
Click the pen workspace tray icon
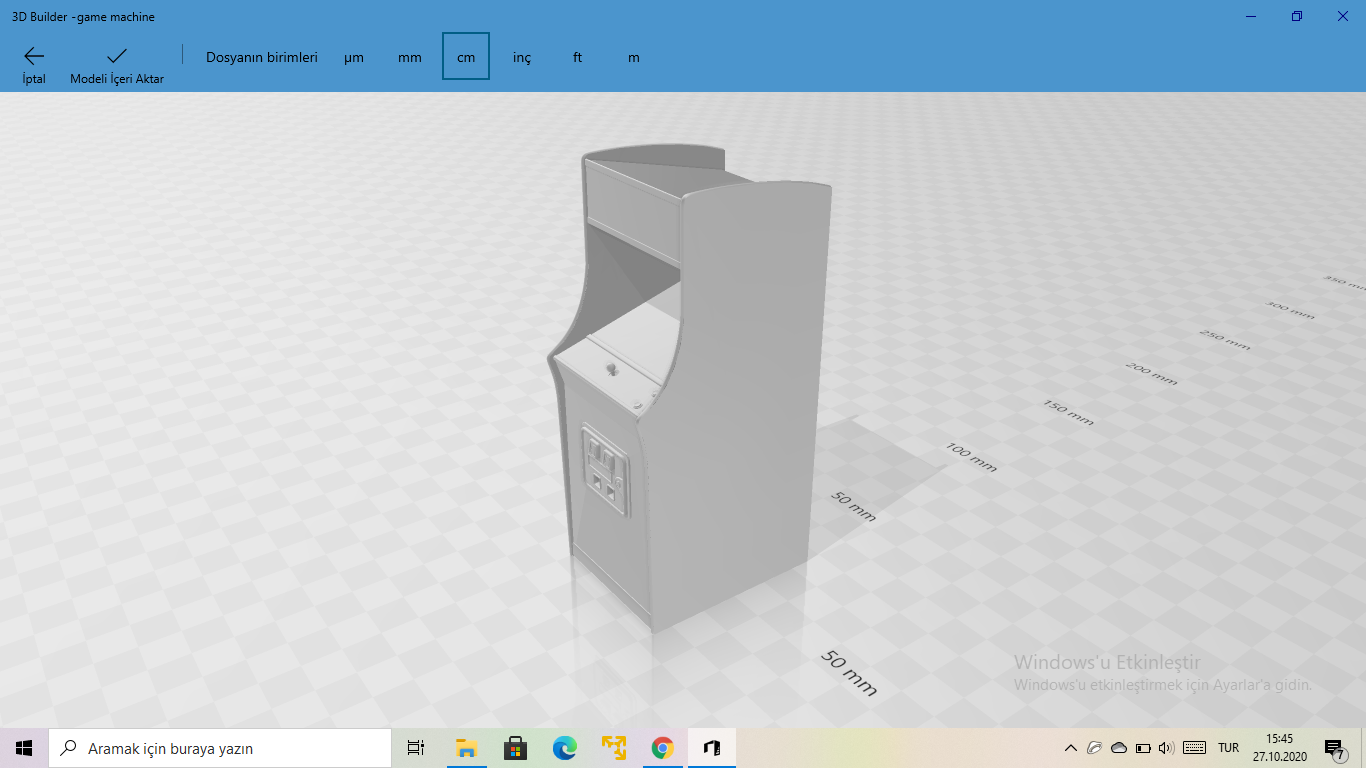[1095, 748]
